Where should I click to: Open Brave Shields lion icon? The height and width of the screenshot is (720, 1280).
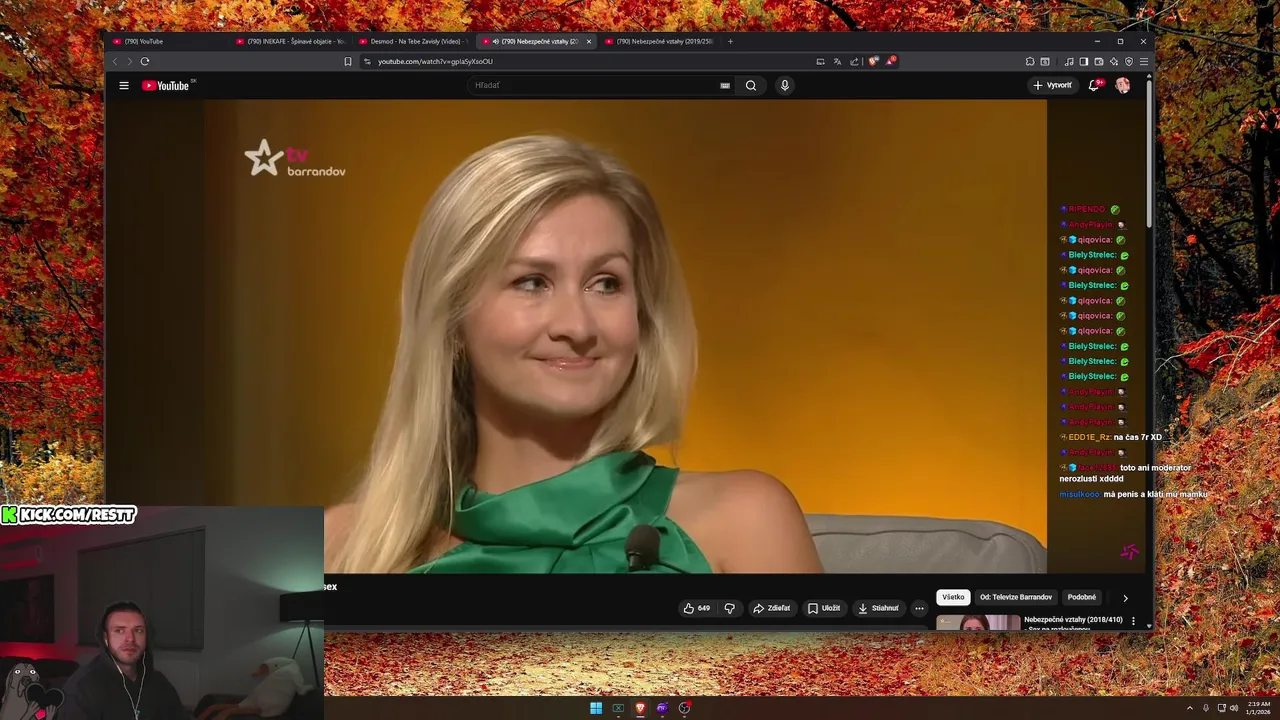[x=873, y=61]
